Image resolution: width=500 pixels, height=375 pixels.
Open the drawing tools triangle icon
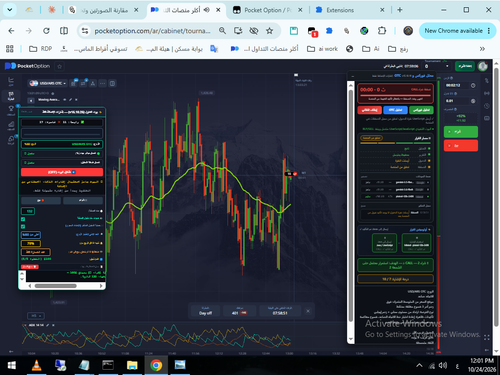pos(93,83)
